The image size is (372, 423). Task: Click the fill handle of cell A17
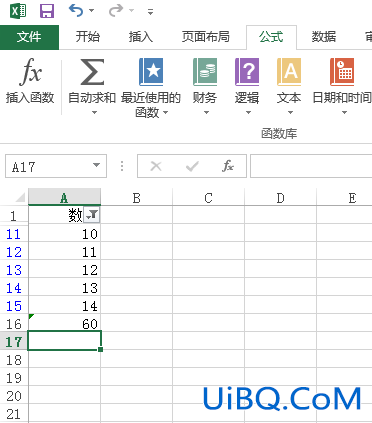101,349
